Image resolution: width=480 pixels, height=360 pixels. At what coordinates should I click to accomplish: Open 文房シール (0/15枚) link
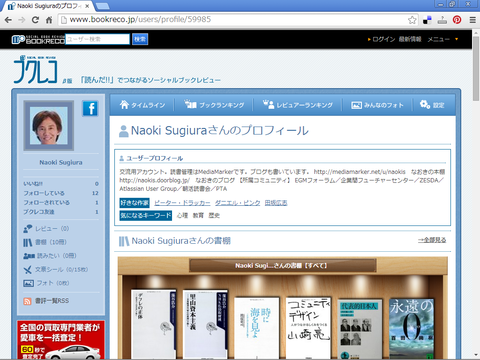click(x=62, y=270)
